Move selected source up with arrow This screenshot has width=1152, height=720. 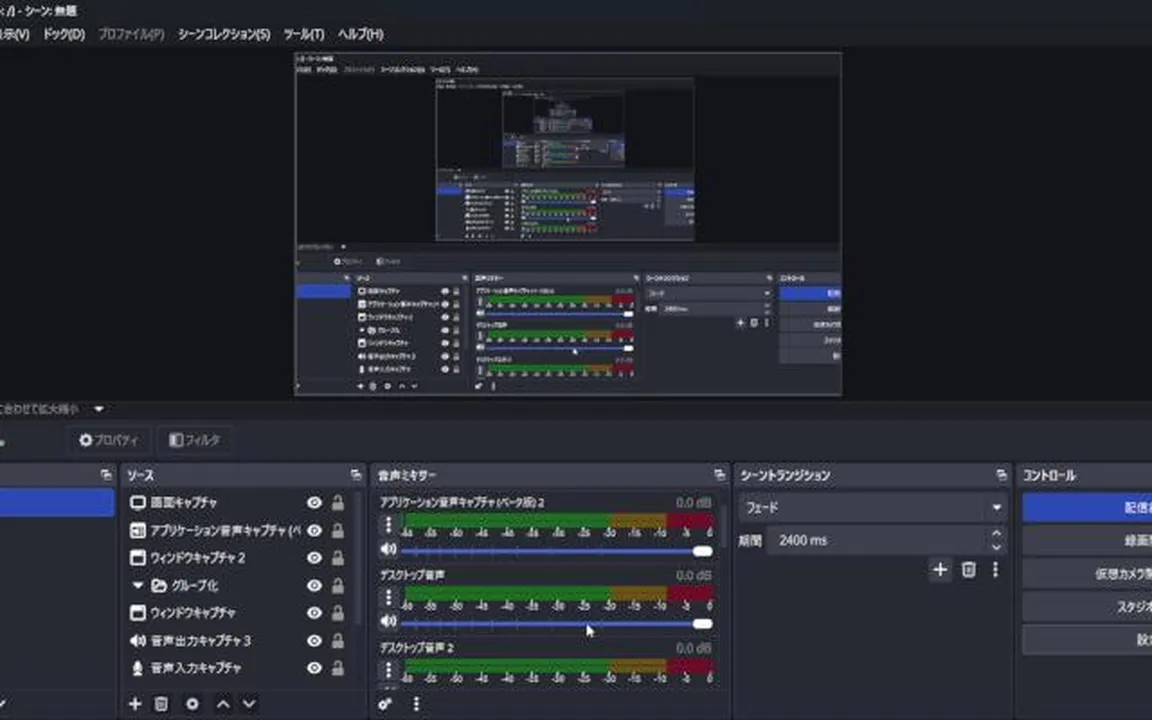(223, 704)
